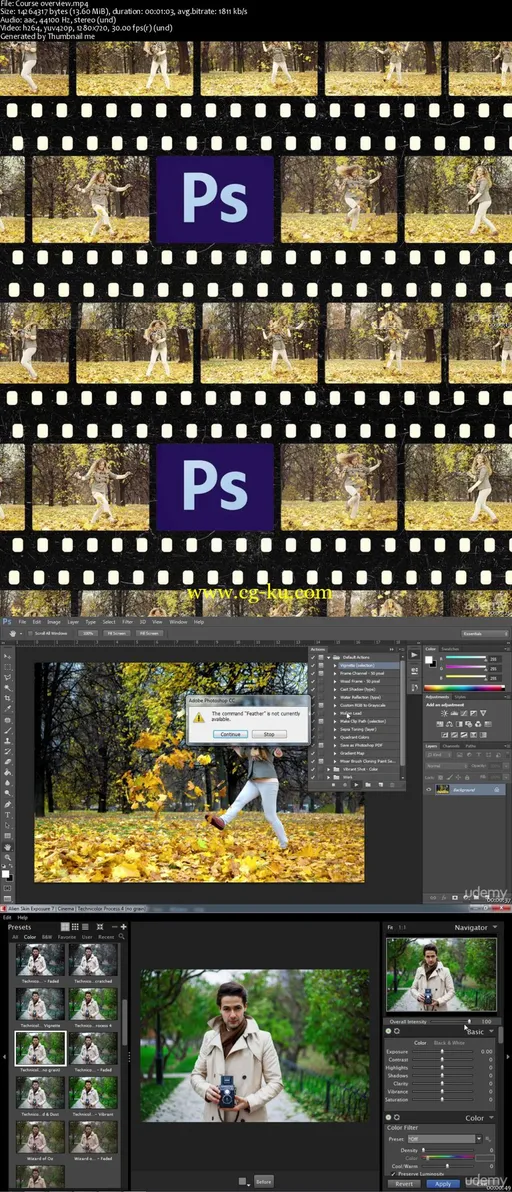Select the Move tool in Photoshop toolbar

[x=8, y=655]
